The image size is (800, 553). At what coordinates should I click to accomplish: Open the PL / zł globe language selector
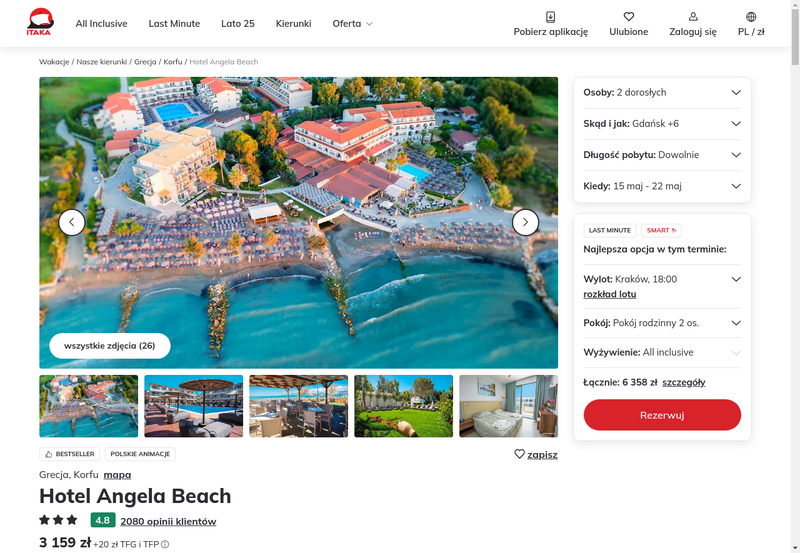pyautogui.click(x=751, y=17)
